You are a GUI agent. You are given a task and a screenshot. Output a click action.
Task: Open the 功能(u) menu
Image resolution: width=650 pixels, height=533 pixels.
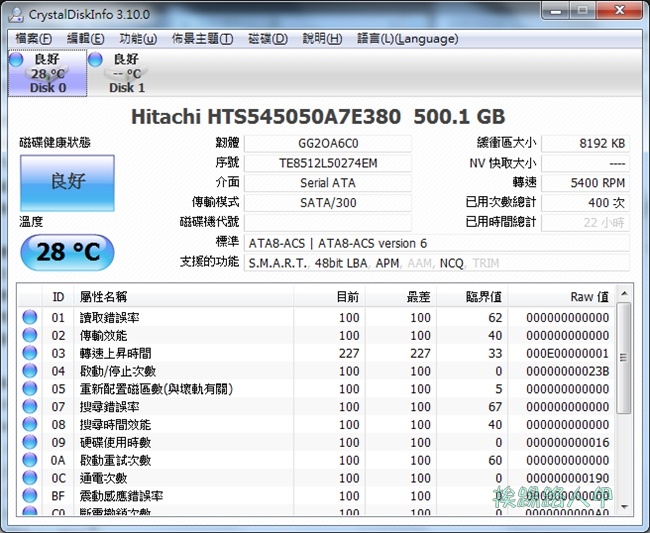point(138,39)
